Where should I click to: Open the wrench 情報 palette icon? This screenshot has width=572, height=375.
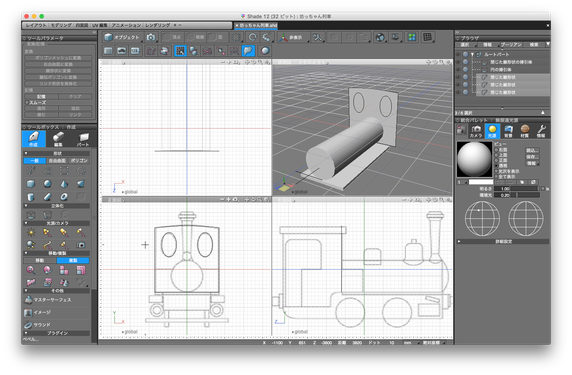point(541,131)
